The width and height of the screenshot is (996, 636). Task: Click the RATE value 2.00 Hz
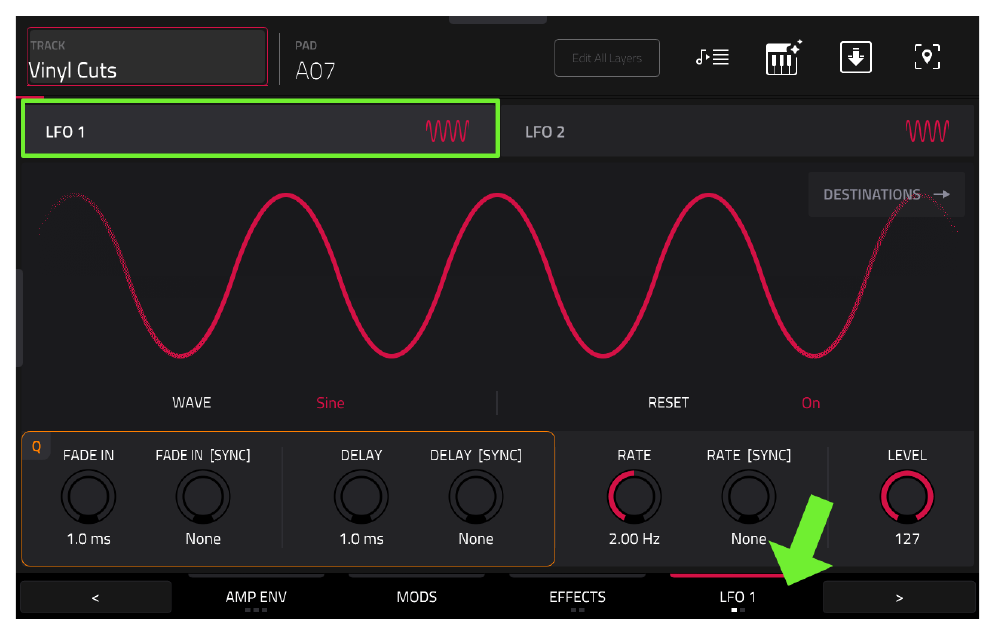[x=634, y=539]
